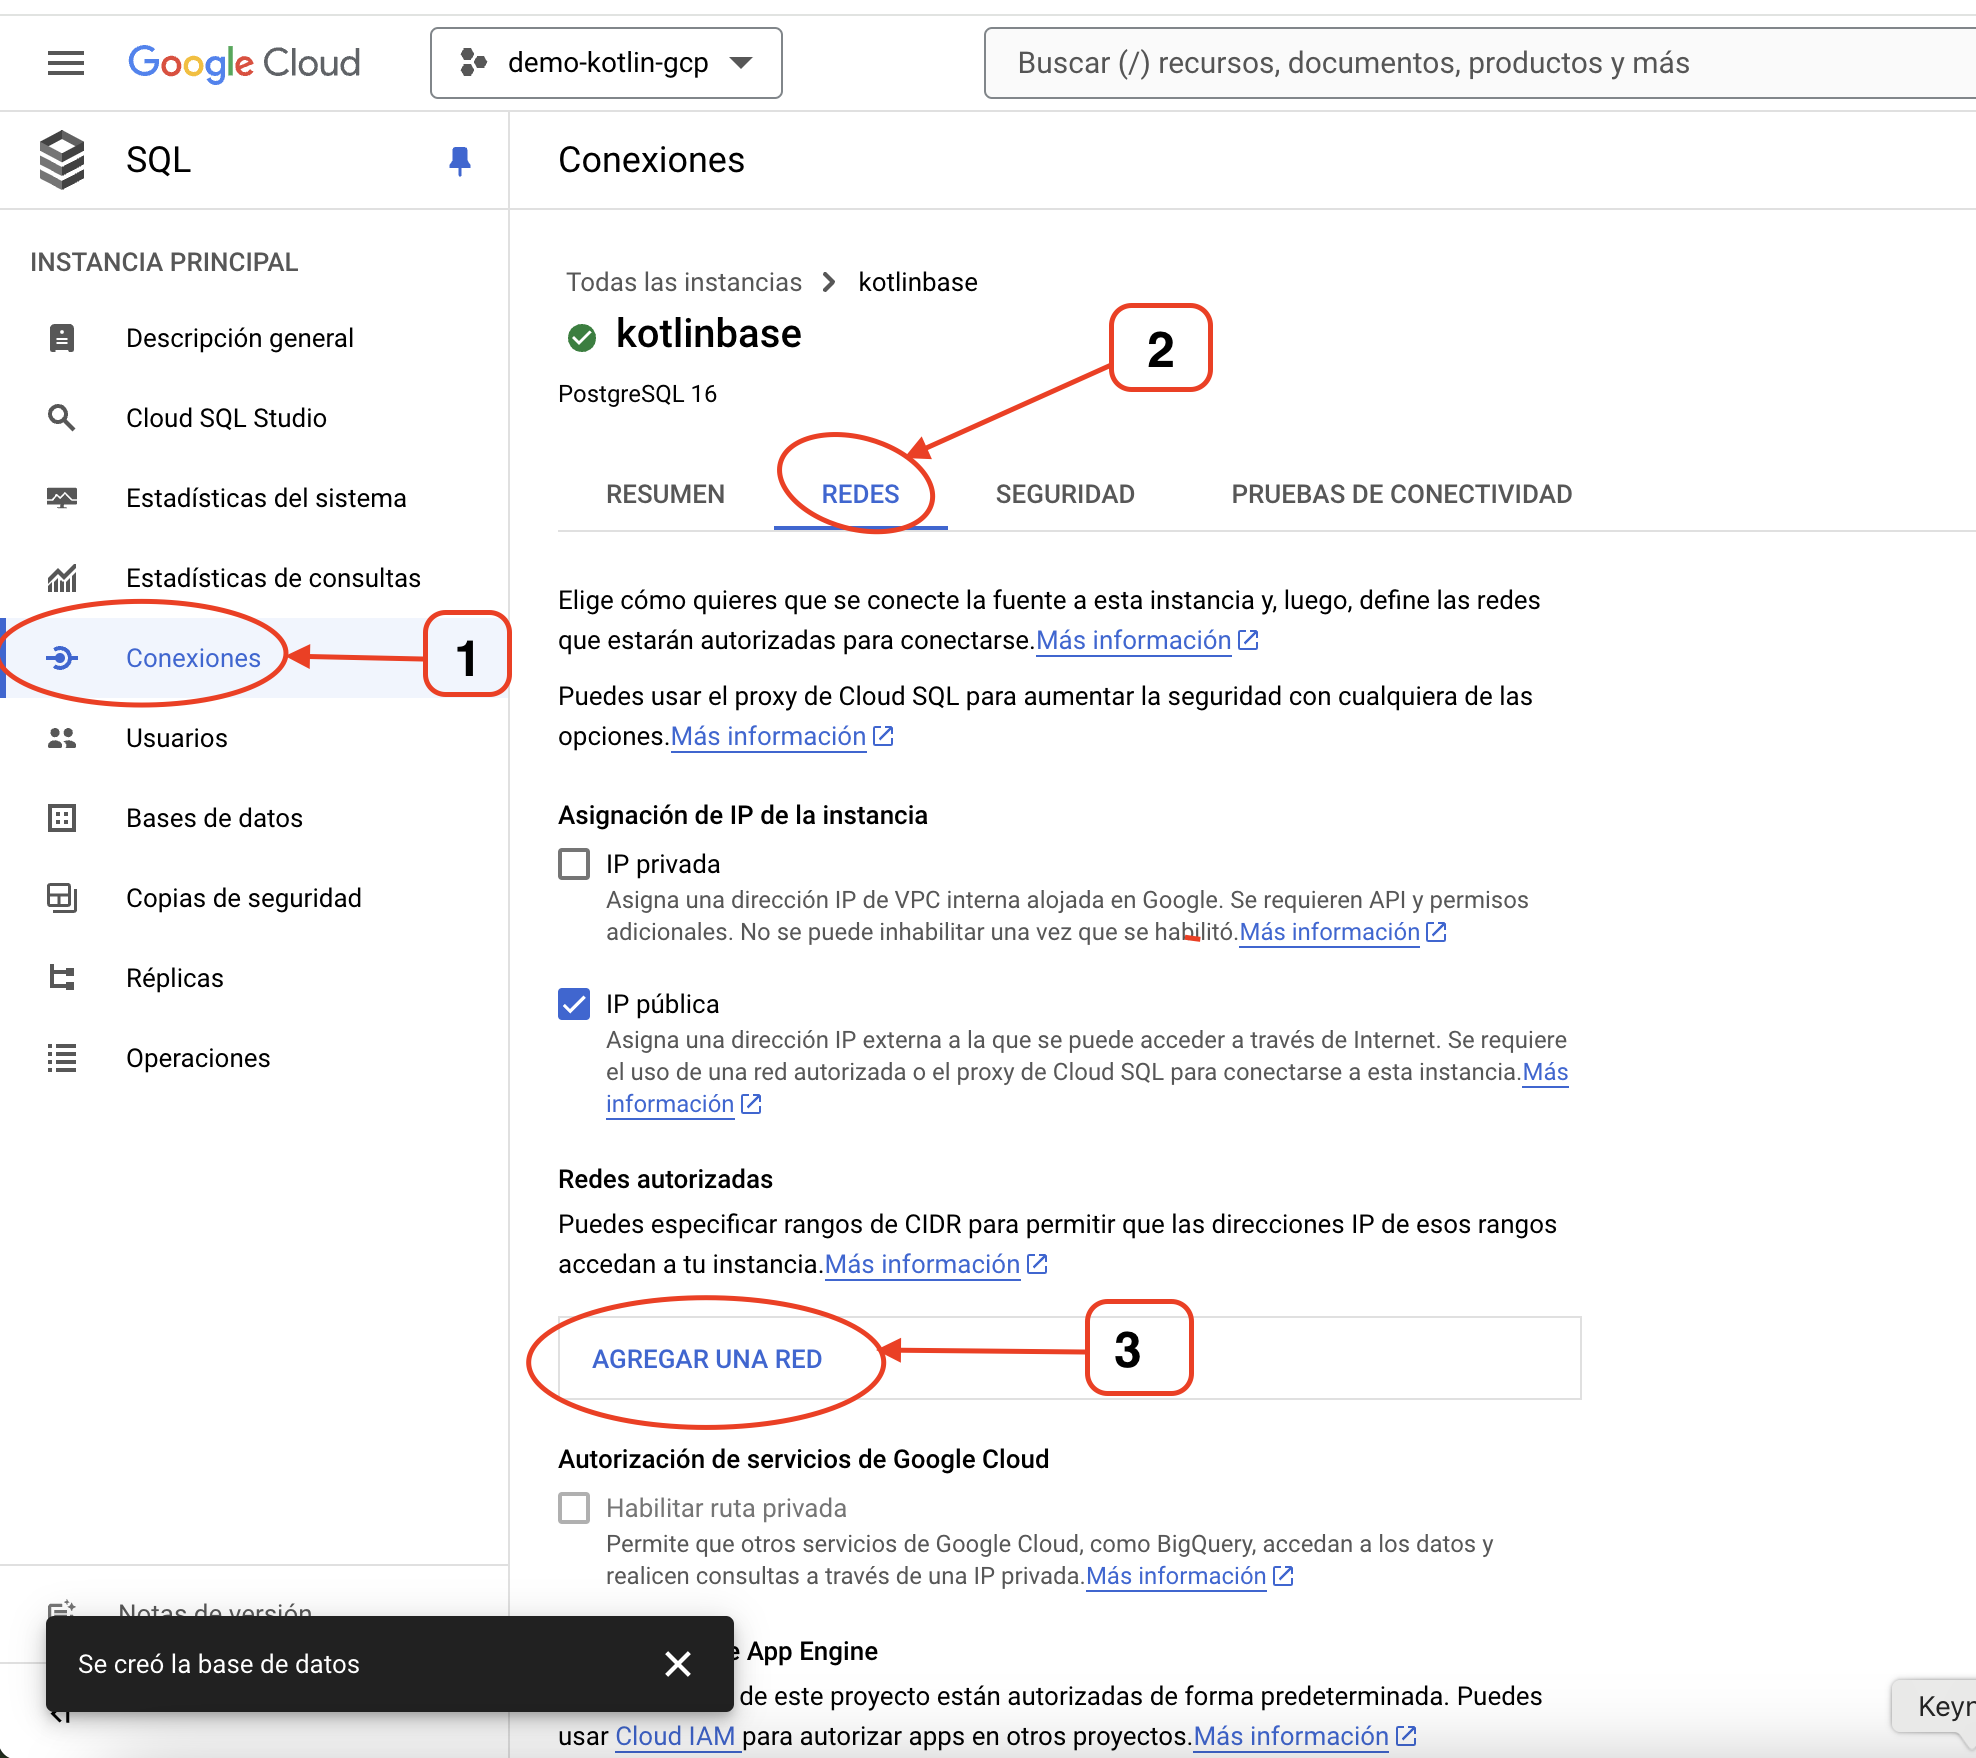Viewport: 1976px width, 1758px height.
Task: Click the Operaciones list icon
Action: 62,1058
